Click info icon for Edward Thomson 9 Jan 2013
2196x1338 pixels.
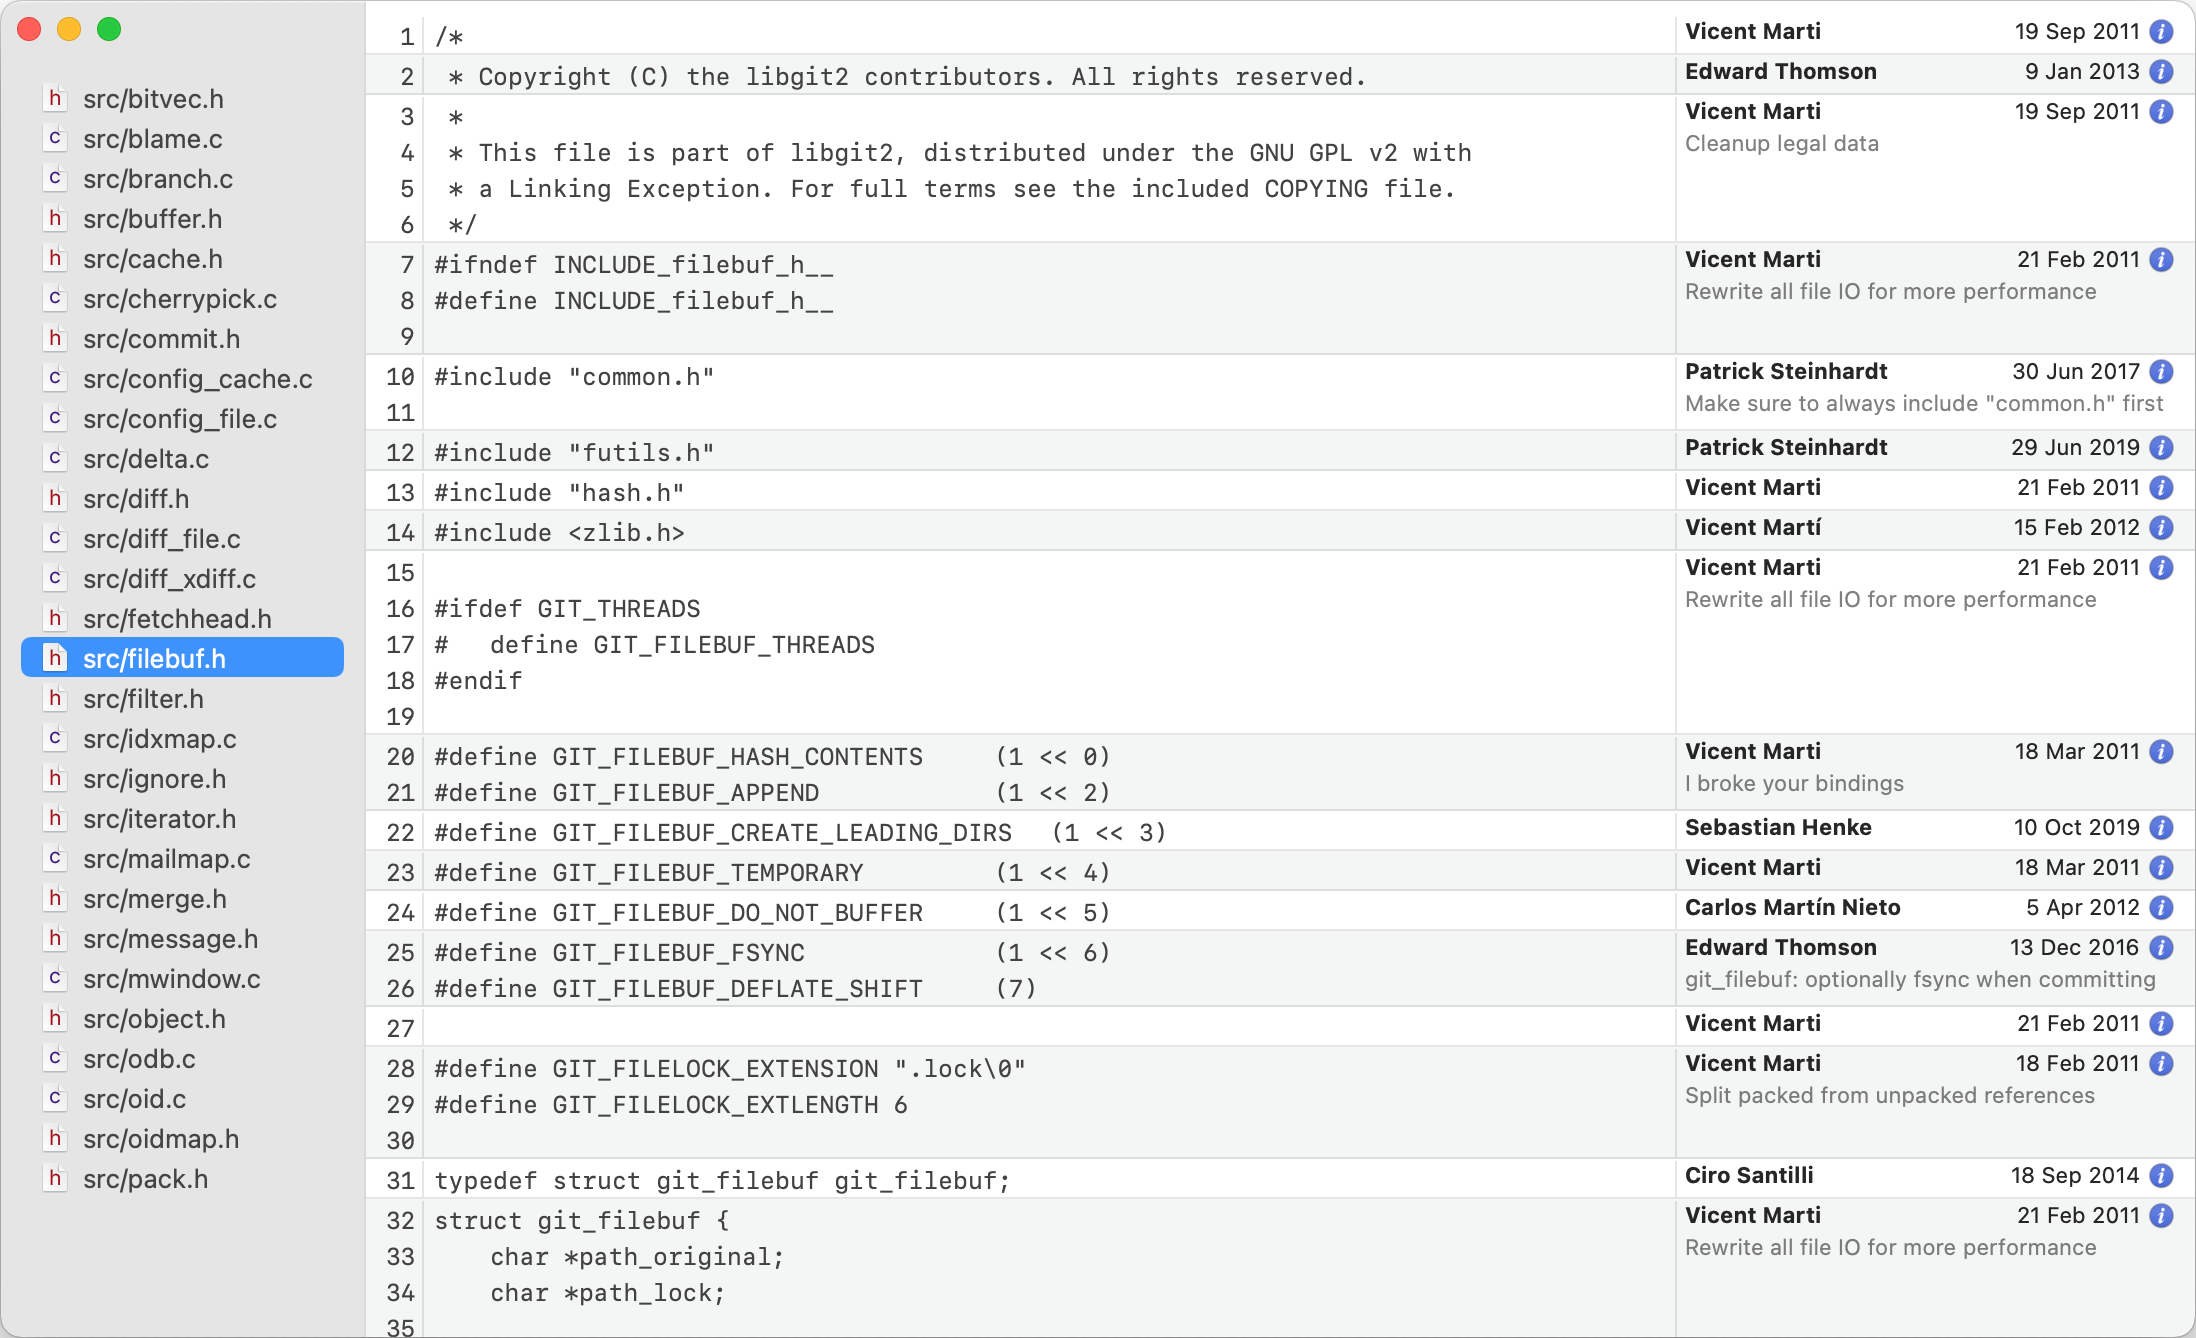[x=2162, y=72]
